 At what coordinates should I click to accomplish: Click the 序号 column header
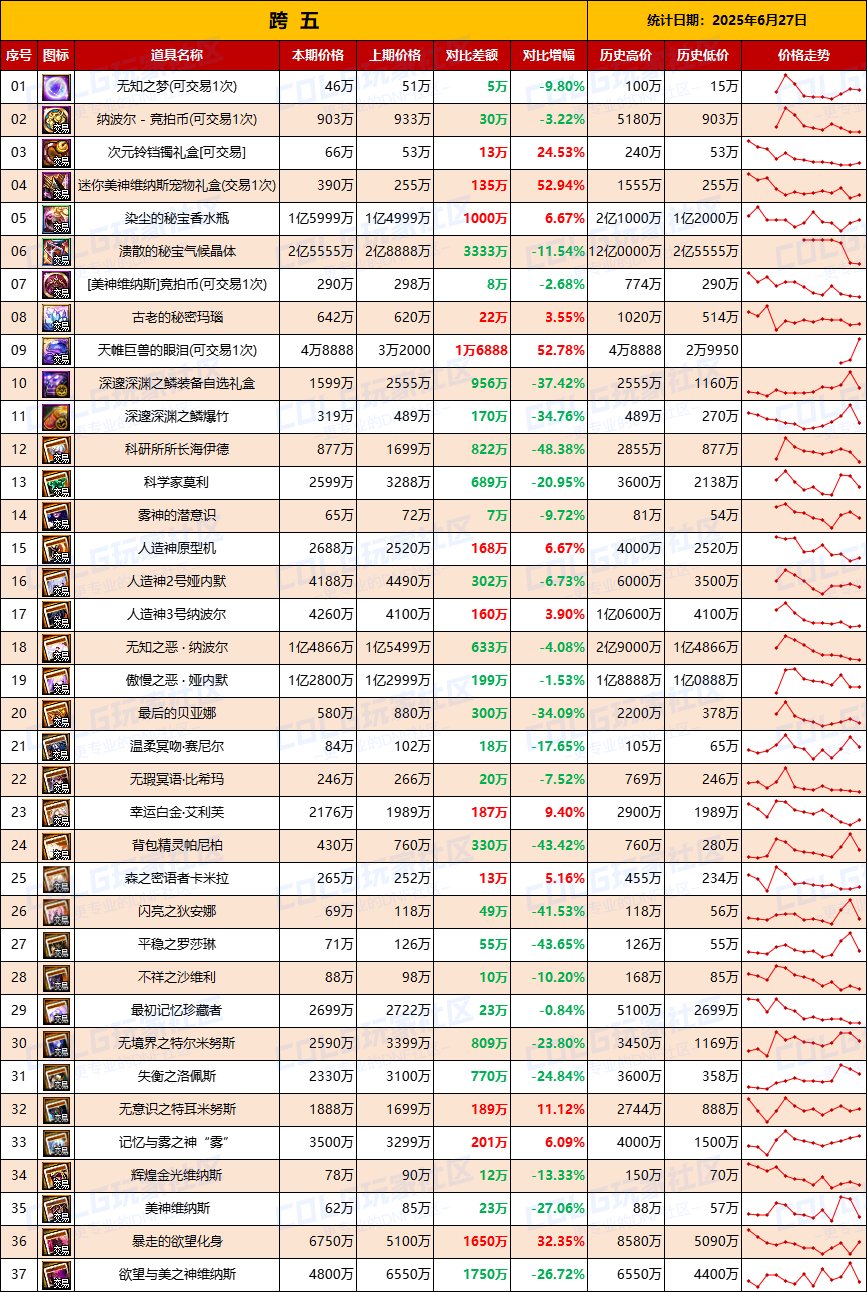(19, 55)
